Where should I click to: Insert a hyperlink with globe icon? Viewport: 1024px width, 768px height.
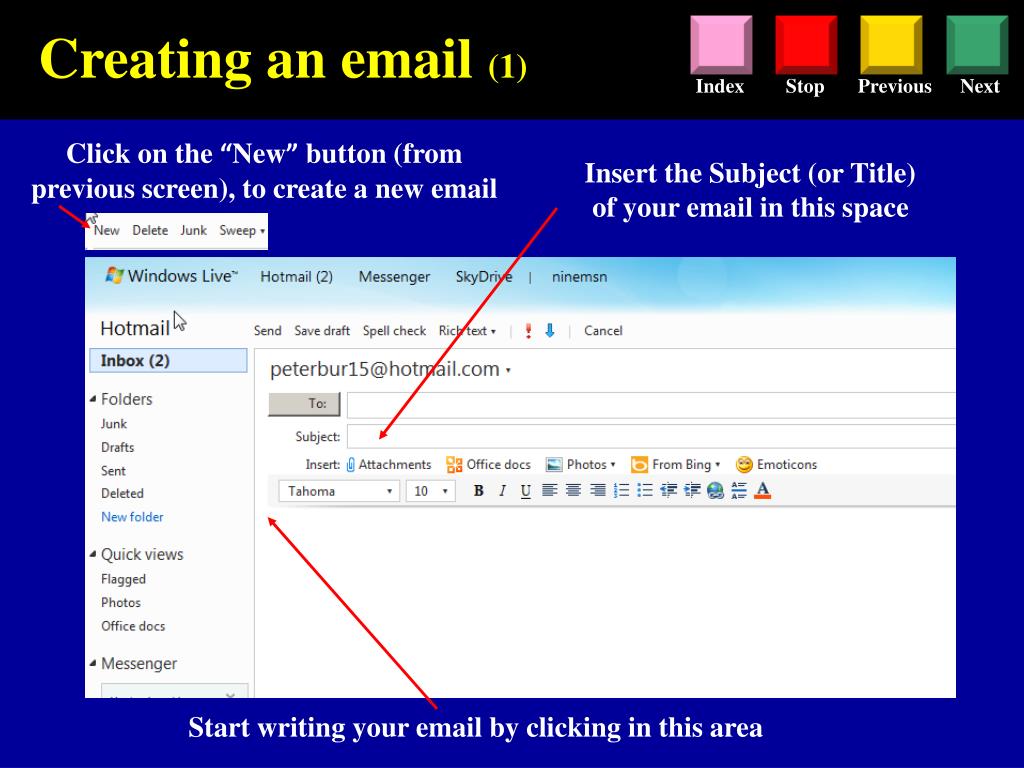715,490
